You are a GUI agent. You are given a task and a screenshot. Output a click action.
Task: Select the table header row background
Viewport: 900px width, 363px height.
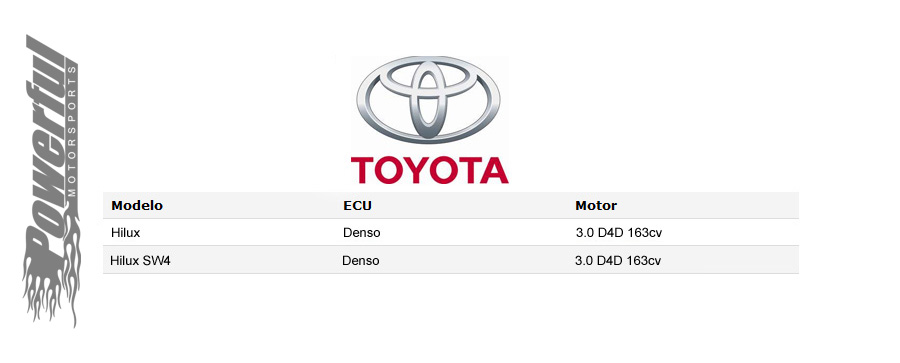[451, 205]
